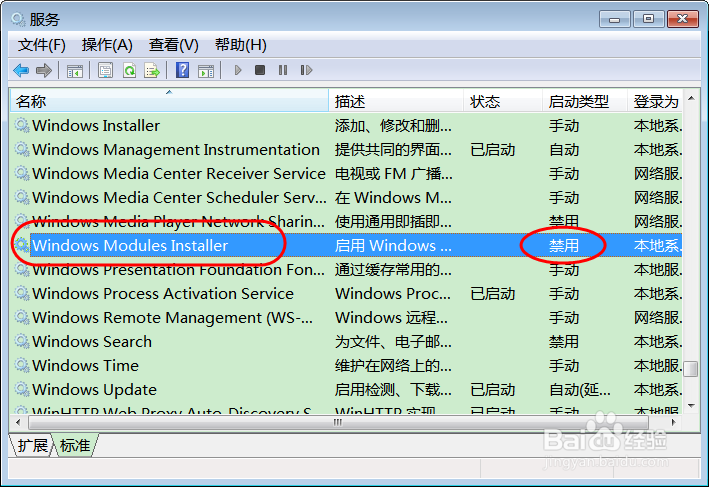This screenshot has height=487, width=709.
Task: Open the 操作(A) menu
Action: tap(107, 45)
